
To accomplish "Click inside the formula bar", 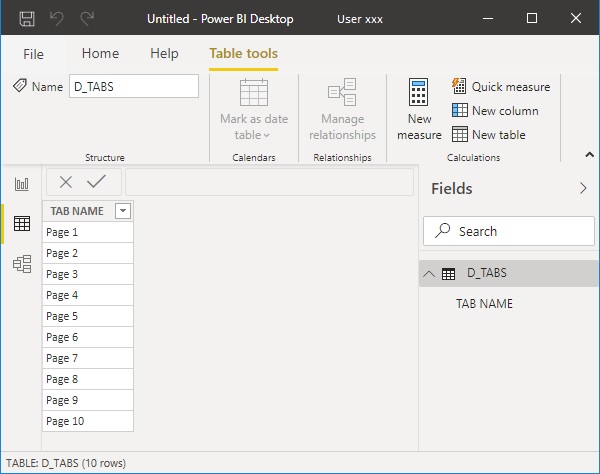I will (x=269, y=182).
